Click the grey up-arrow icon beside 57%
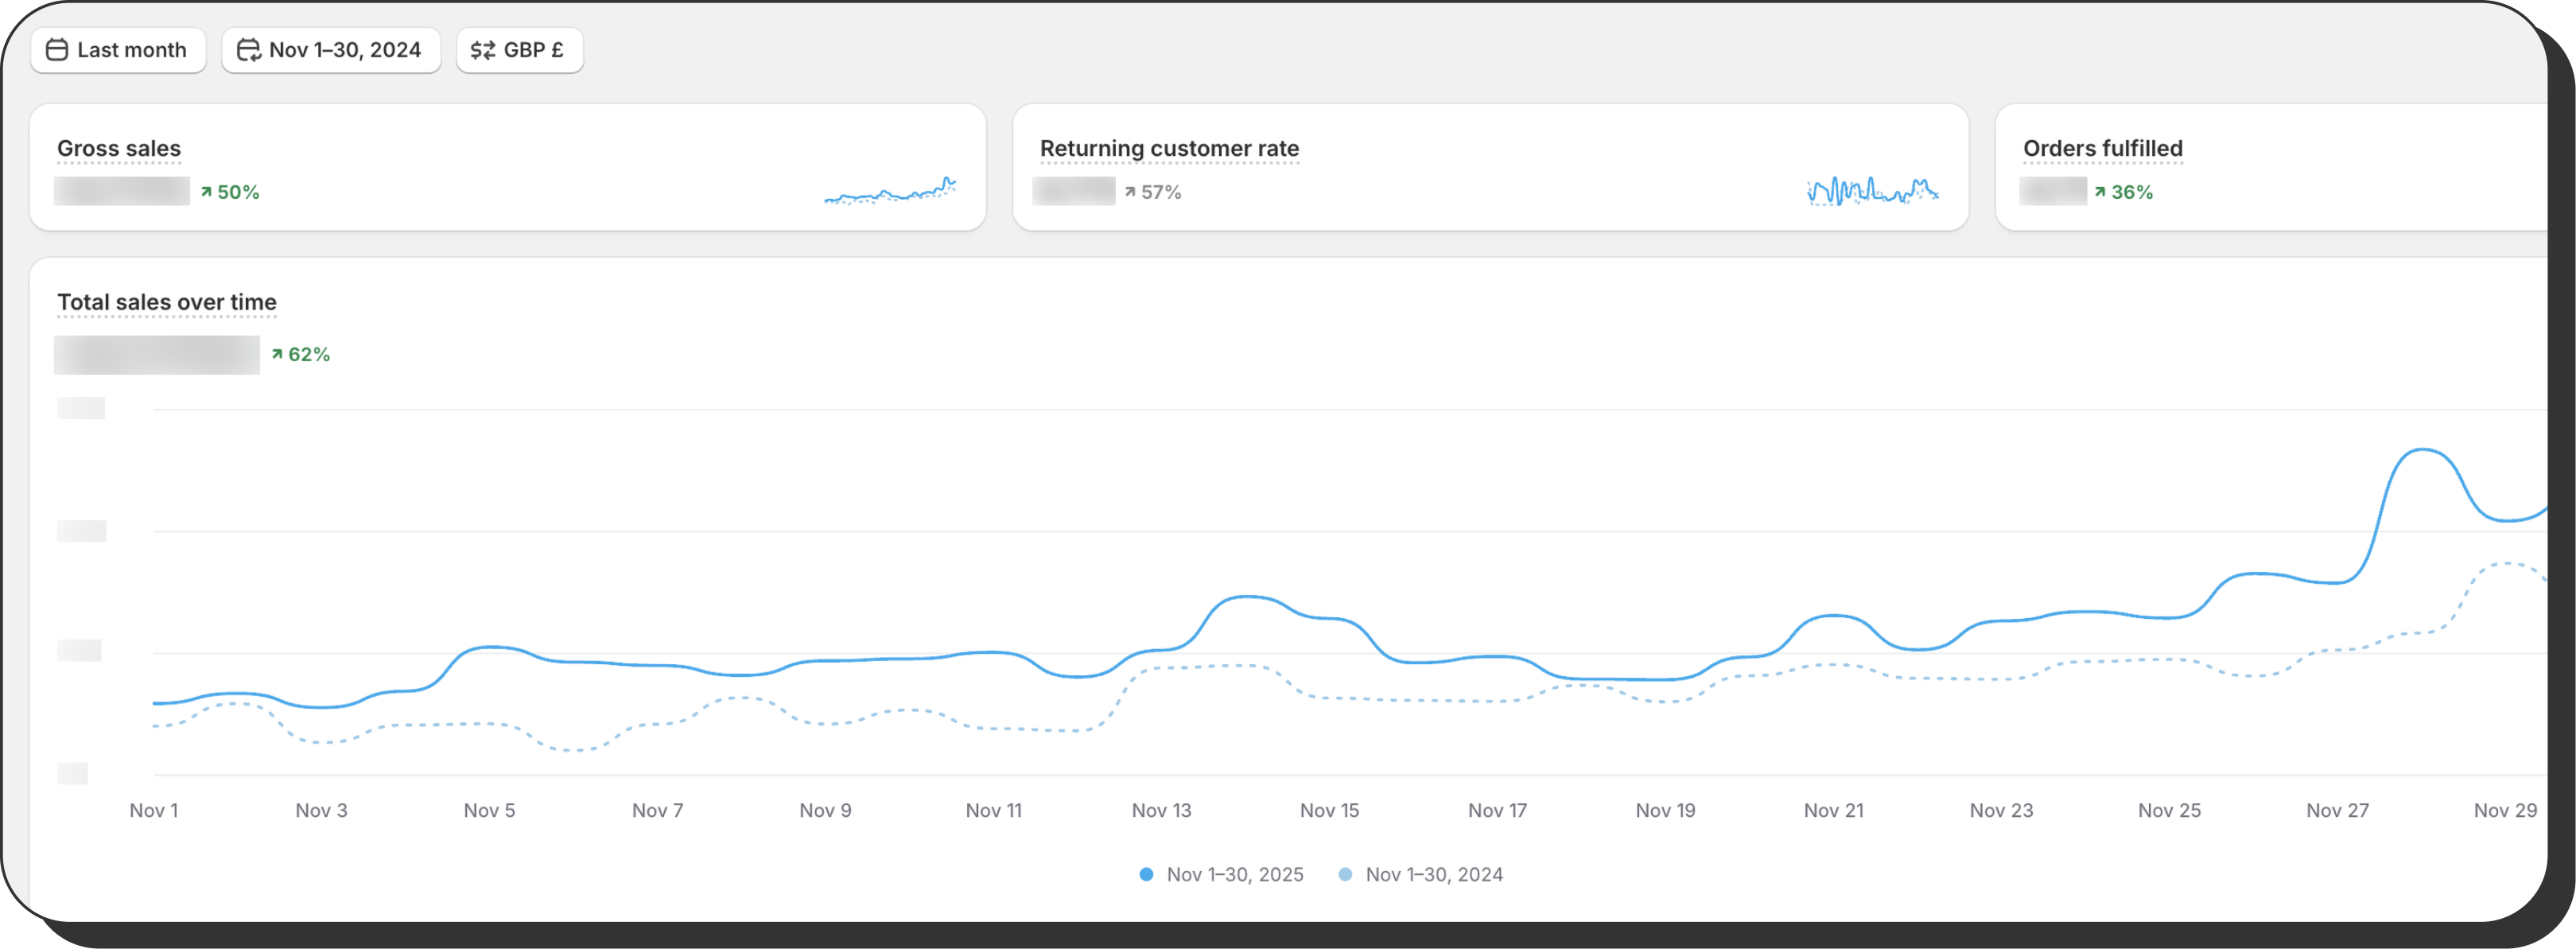Image resolution: width=2576 pixels, height=949 pixels. 1130,192
